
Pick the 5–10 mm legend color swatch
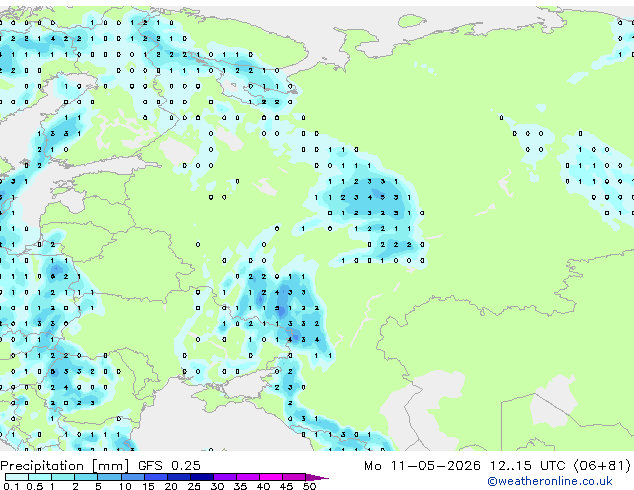point(109,477)
